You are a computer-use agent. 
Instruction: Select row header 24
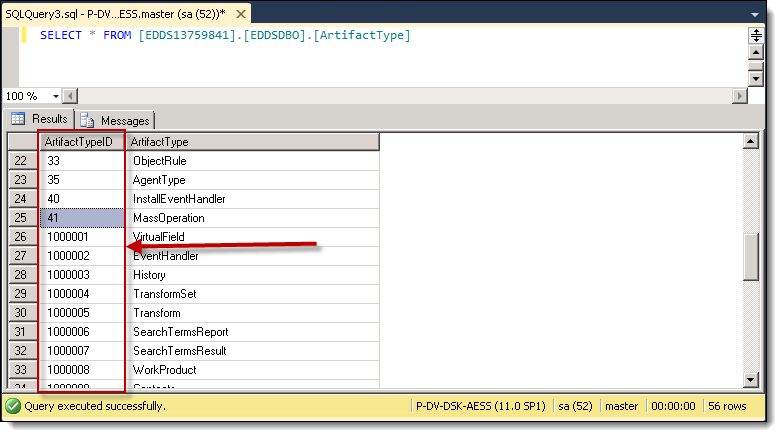click(23, 199)
